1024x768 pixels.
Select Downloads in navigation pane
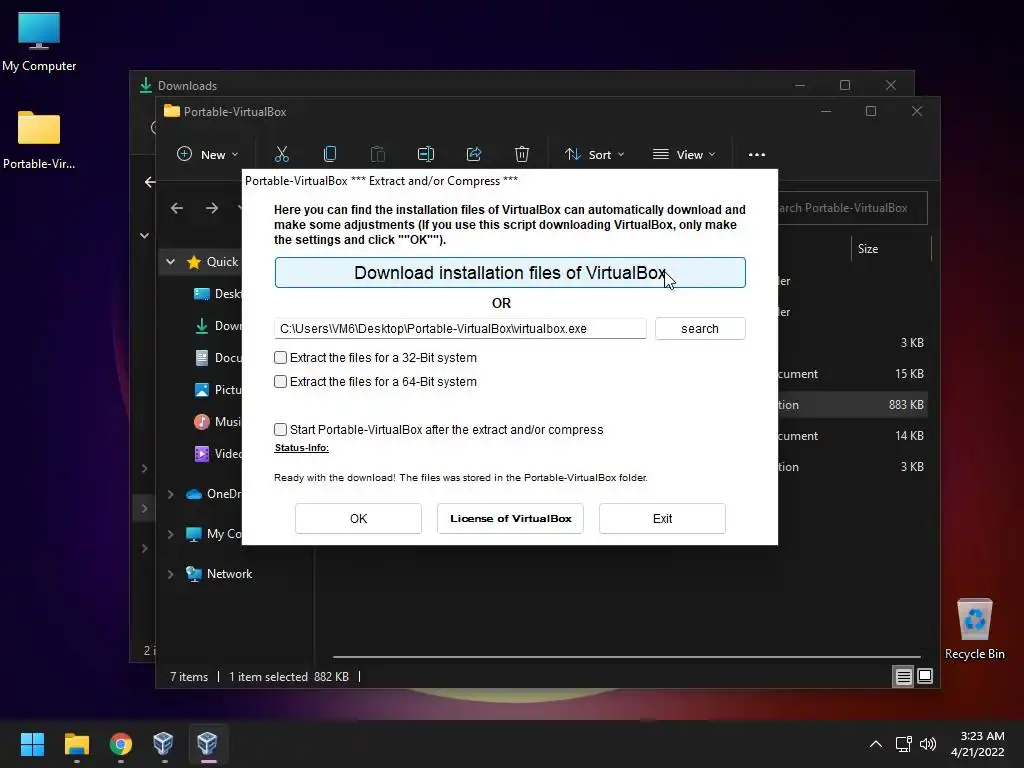(219, 326)
